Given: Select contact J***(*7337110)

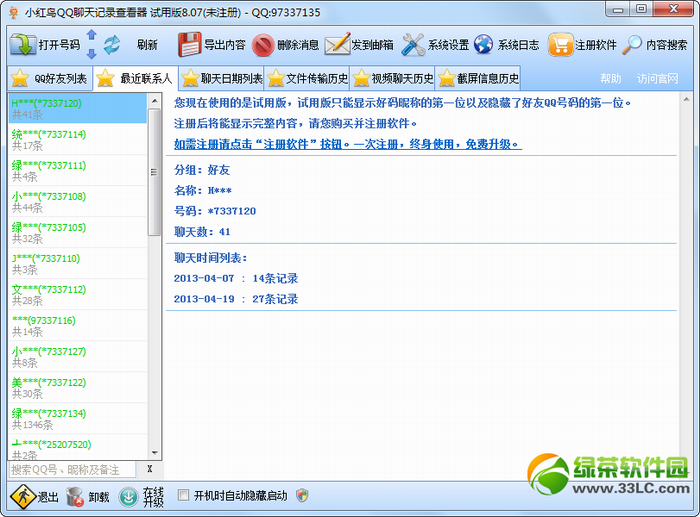Looking at the screenshot, I should tap(78, 264).
